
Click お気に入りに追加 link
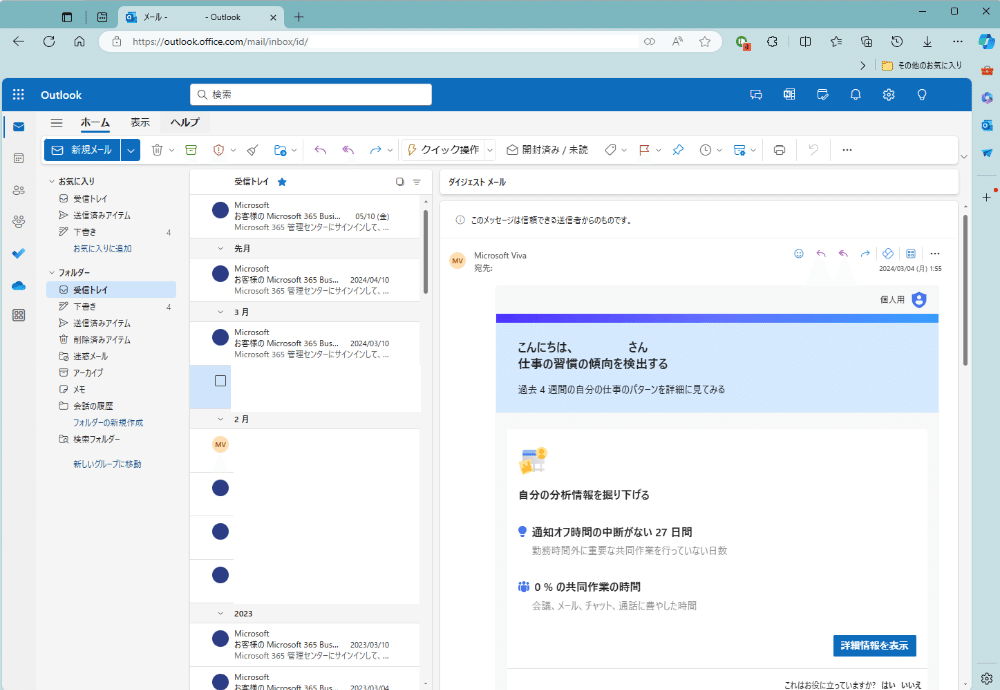point(102,249)
